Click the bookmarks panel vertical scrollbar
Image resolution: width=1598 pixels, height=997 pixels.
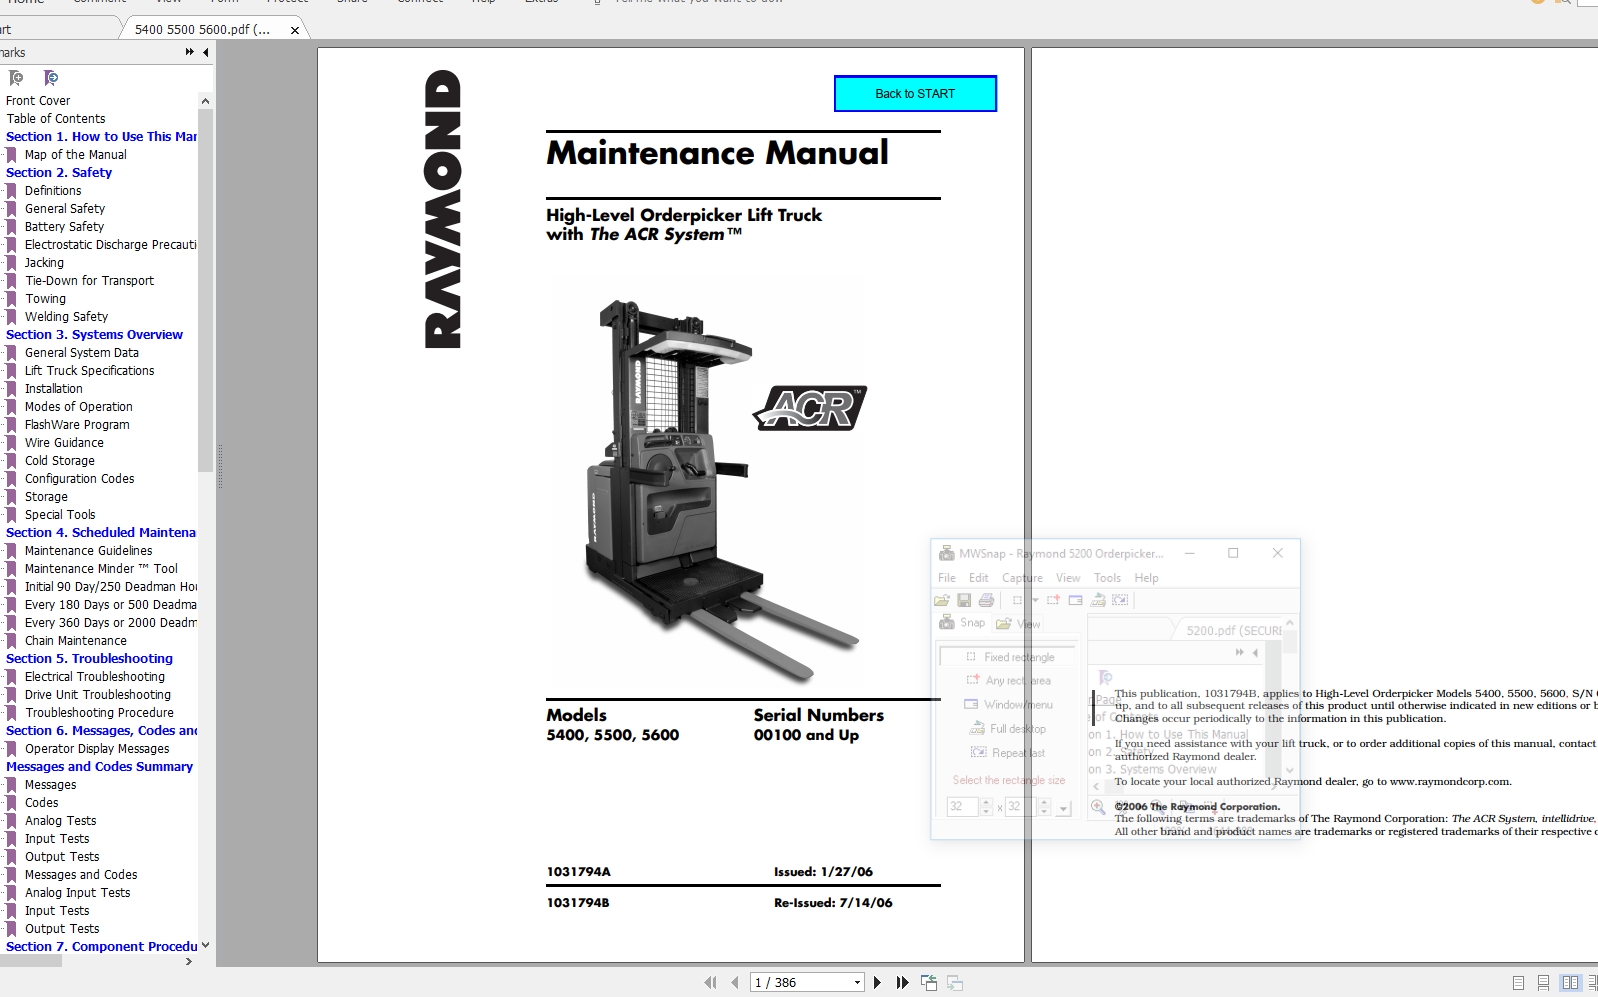pyautogui.click(x=205, y=300)
